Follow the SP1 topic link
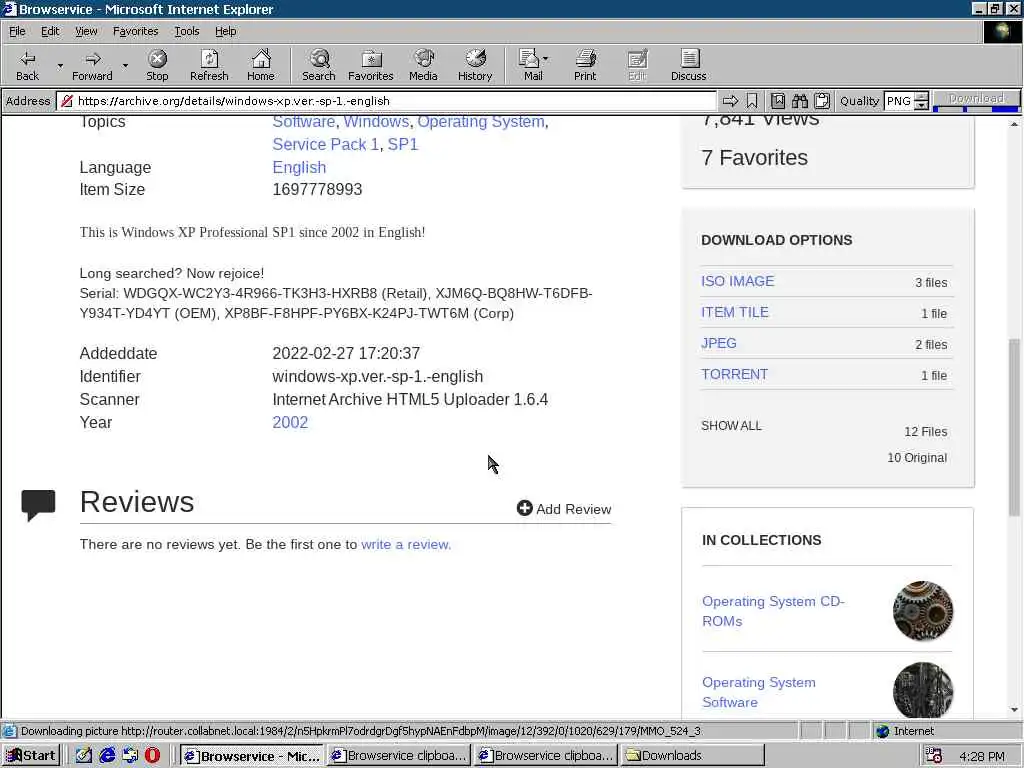 pos(403,144)
